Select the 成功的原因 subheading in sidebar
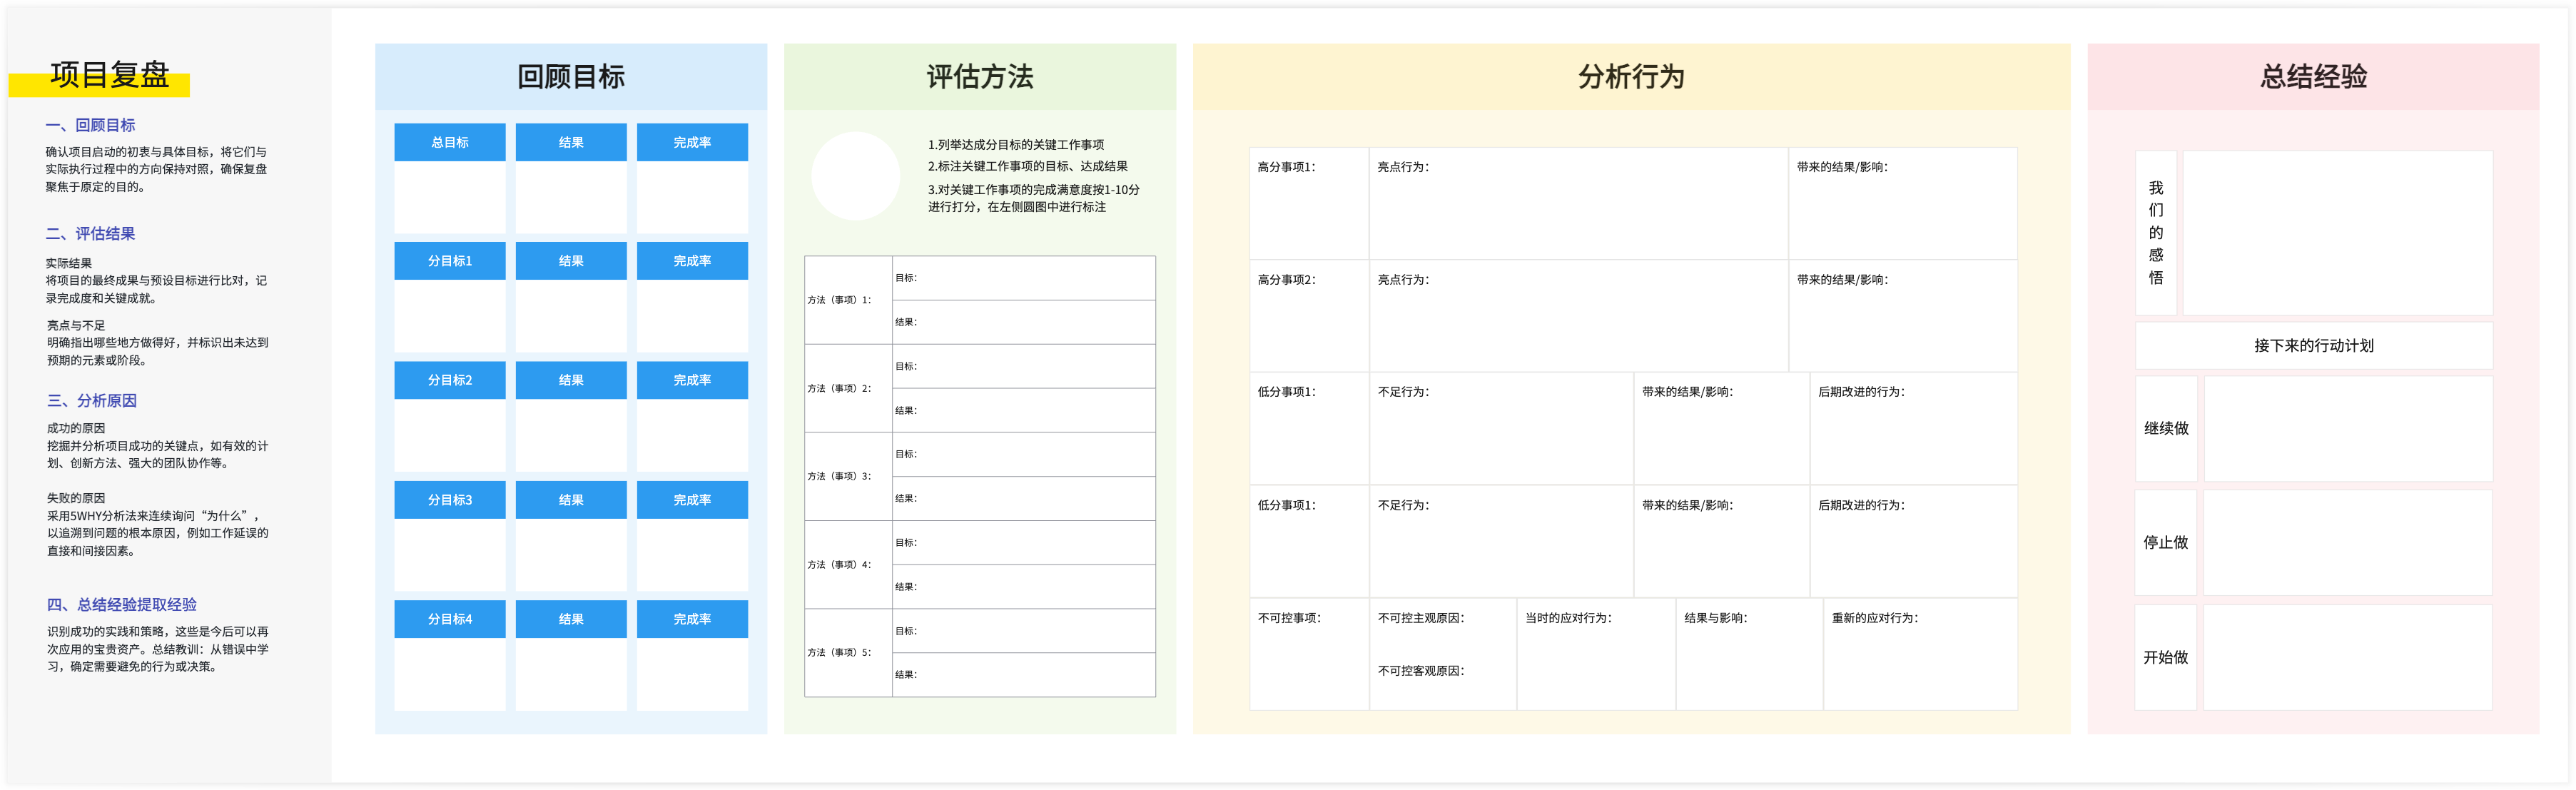The width and height of the screenshot is (2576, 790). [x=75, y=428]
